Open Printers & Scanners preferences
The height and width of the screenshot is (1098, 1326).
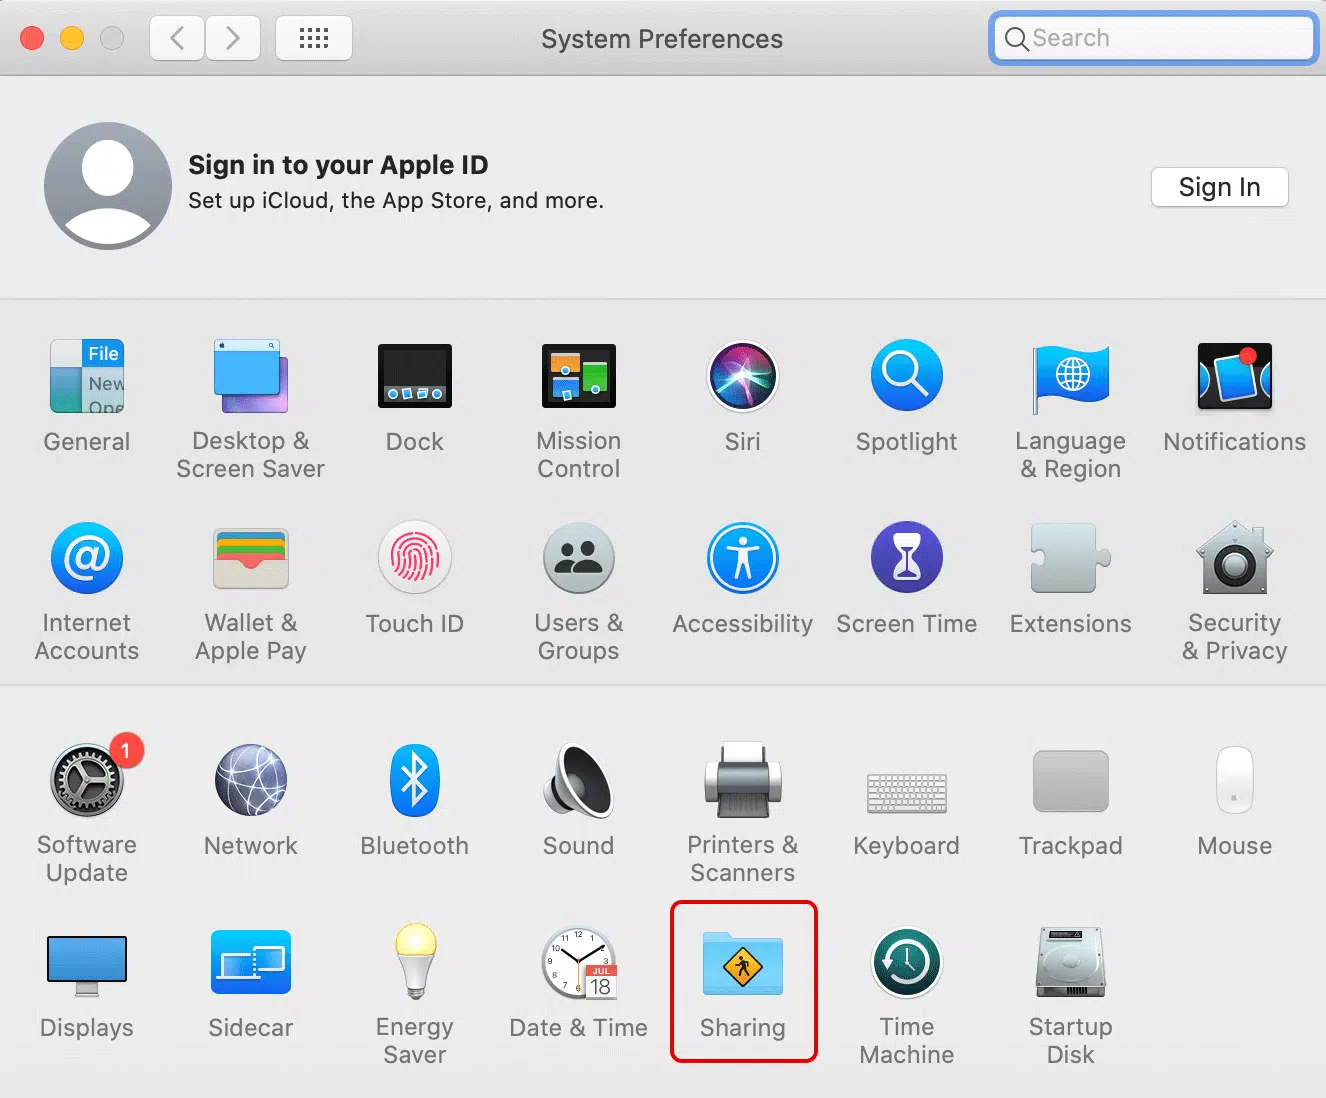coord(743,780)
